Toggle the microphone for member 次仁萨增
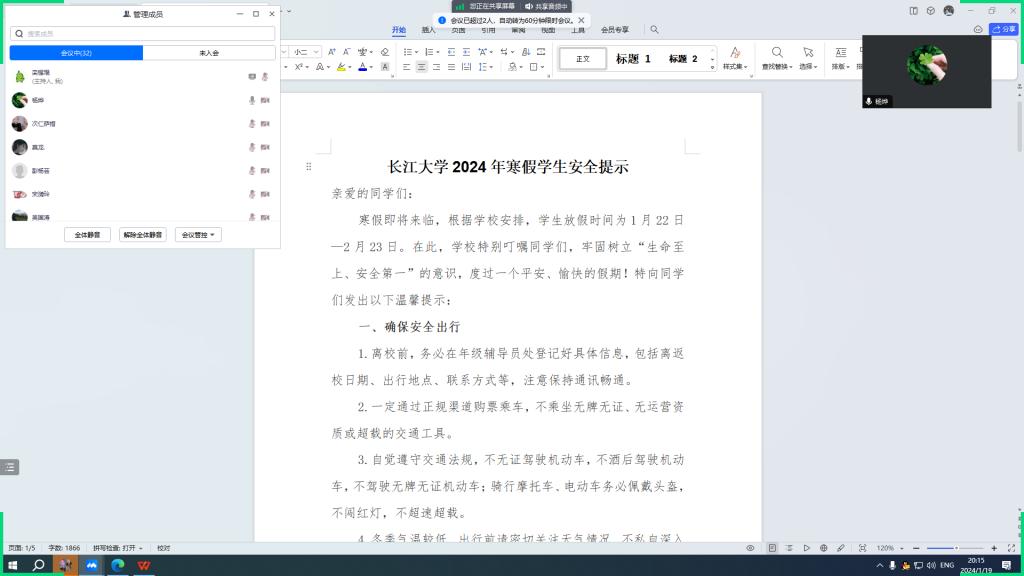Screen dimensions: 1024x576 point(252,124)
